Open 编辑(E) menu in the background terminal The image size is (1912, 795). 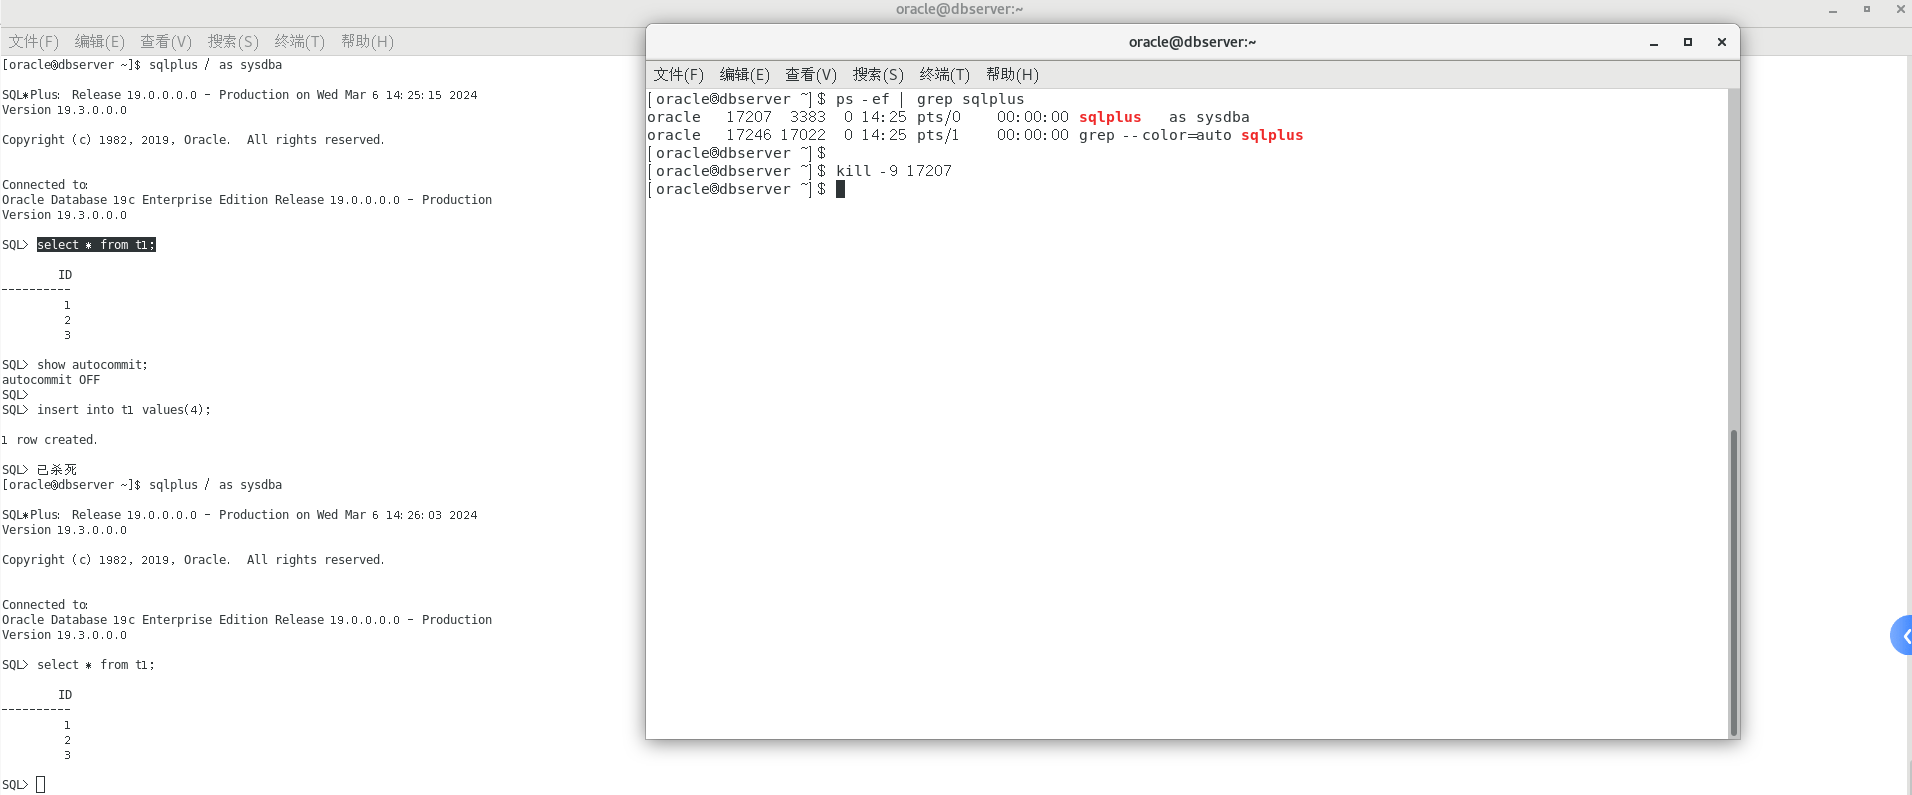tap(99, 42)
